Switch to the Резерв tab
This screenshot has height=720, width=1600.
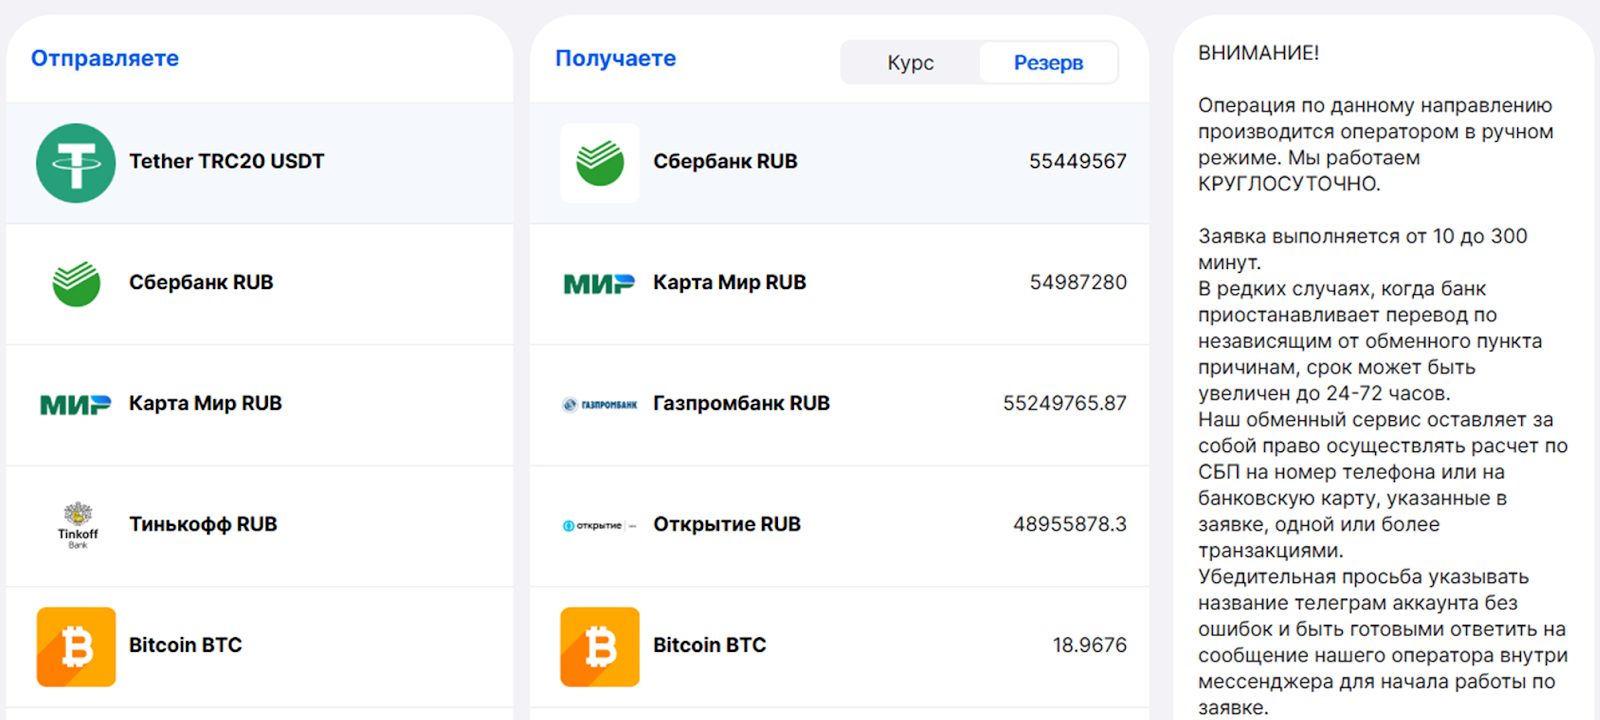tap(1048, 63)
